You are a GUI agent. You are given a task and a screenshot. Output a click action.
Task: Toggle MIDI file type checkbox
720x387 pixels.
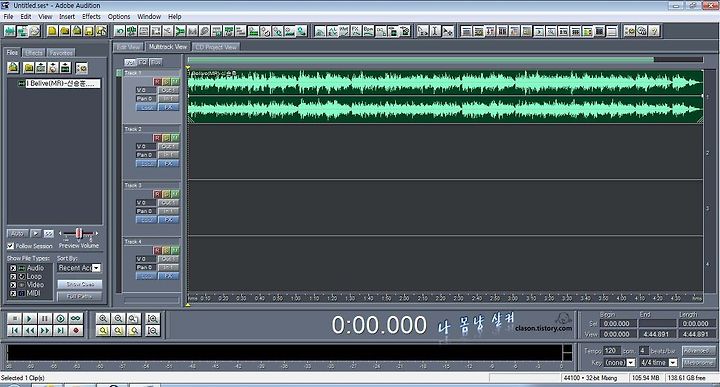tap(13, 293)
